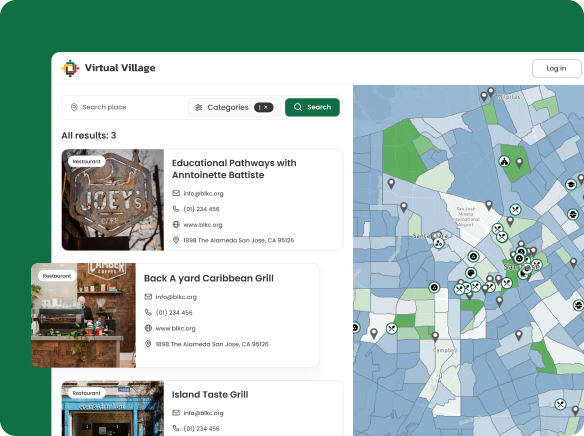The image size is (584, 436).
Task: Open the Island Taste Grill title
Action: pos(210,395)
